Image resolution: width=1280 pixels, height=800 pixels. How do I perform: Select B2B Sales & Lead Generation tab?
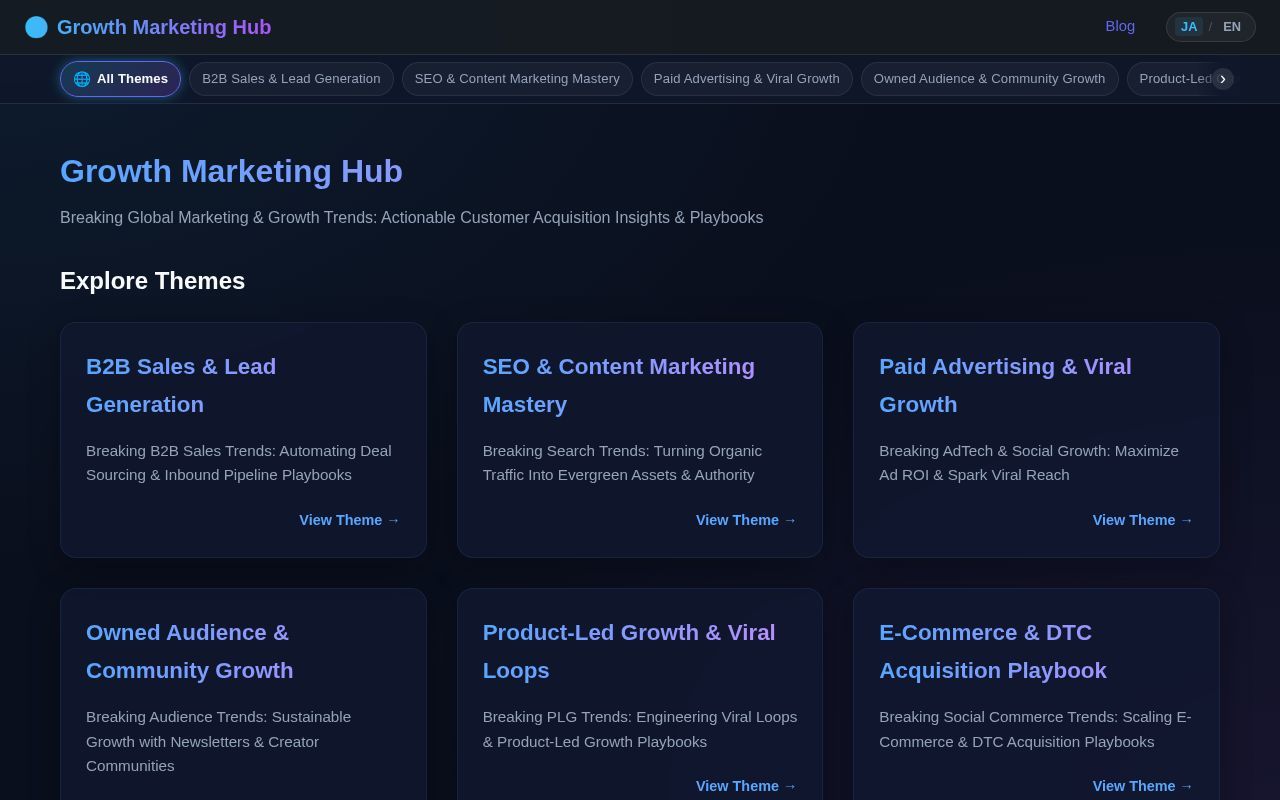(x=291, y=79)
